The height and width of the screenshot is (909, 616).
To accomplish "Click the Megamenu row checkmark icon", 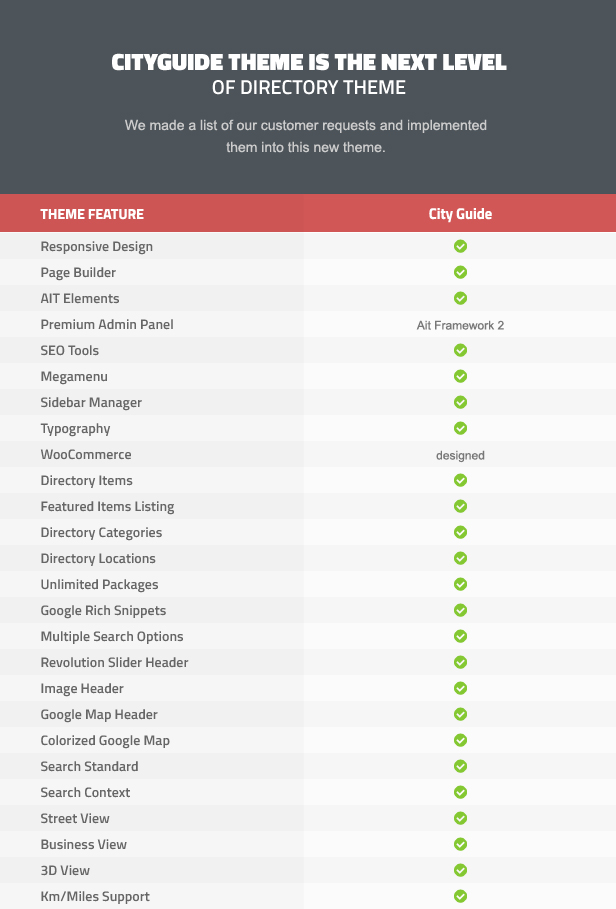I will coord(460,376).
